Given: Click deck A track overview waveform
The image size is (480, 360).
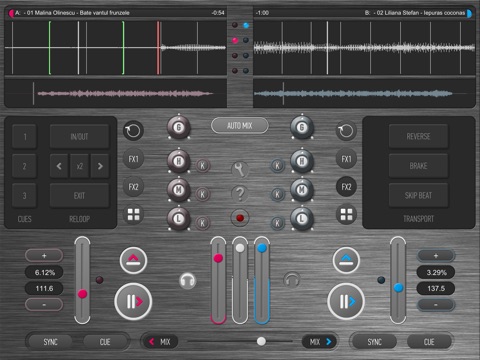Looking at the screenshot, I should point(115,93).
